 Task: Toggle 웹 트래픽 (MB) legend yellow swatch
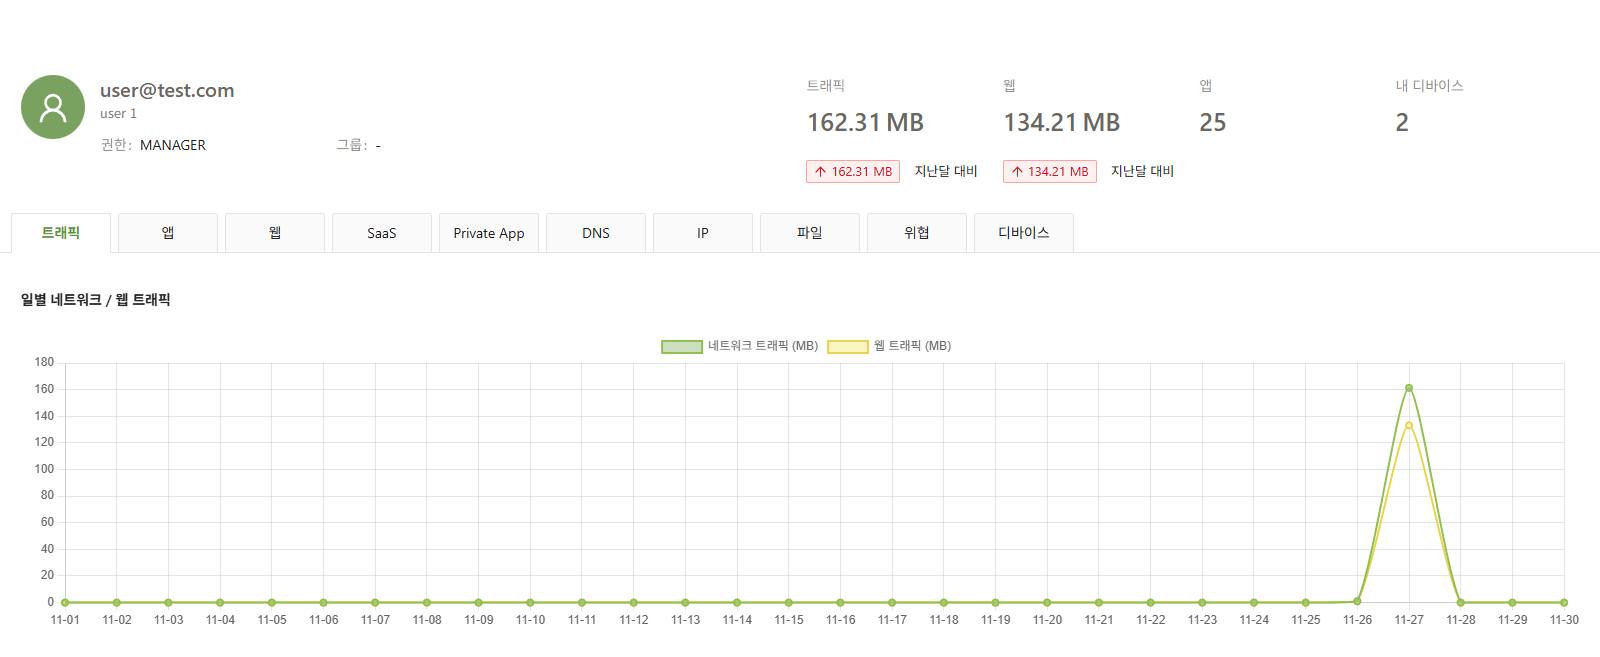848,347
